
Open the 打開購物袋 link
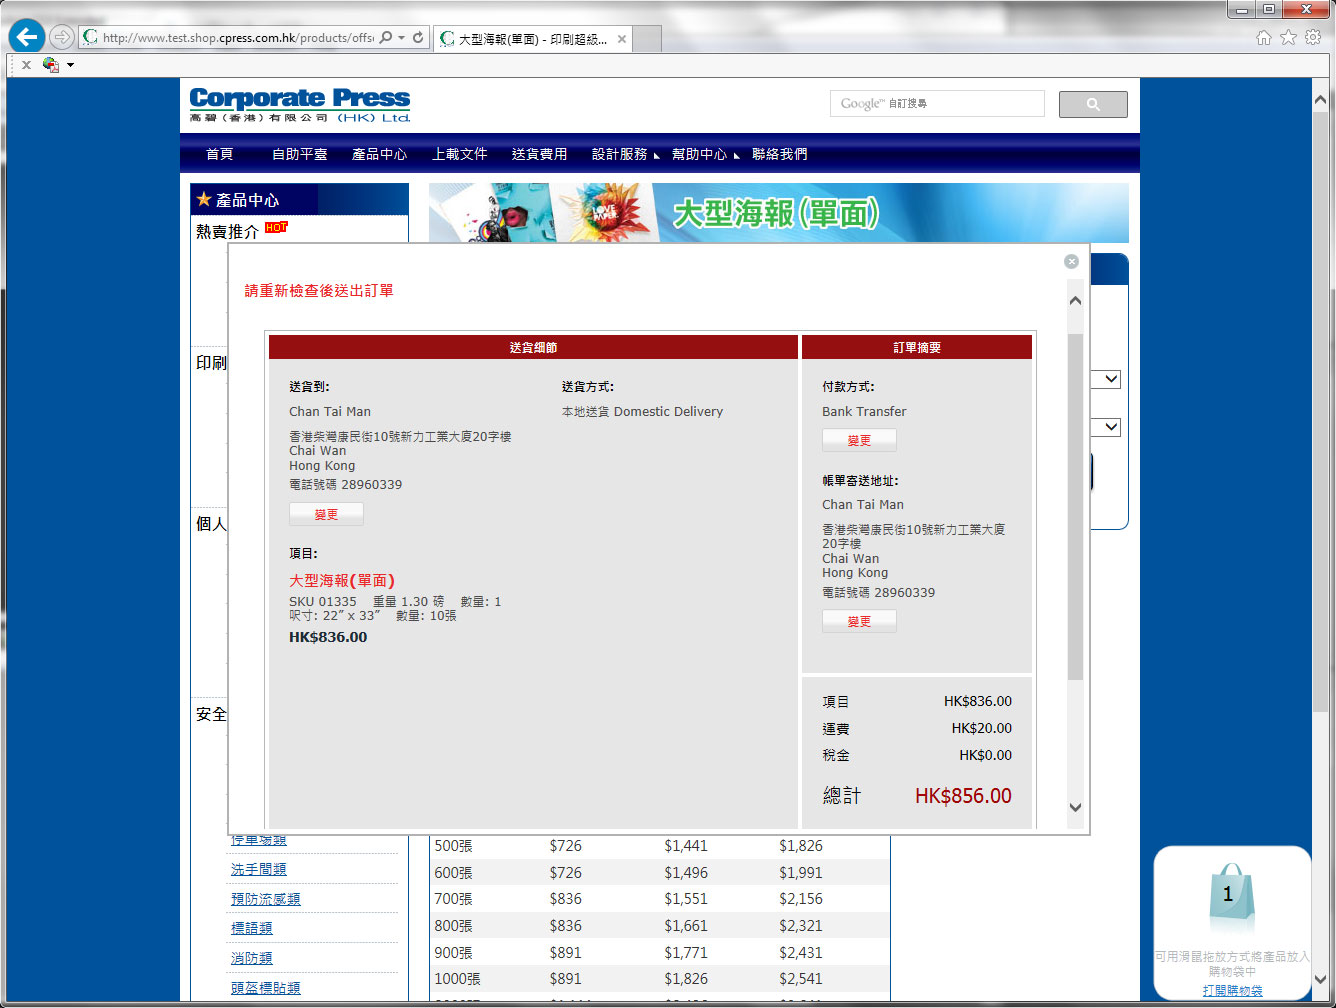(x=1232, y=990)
